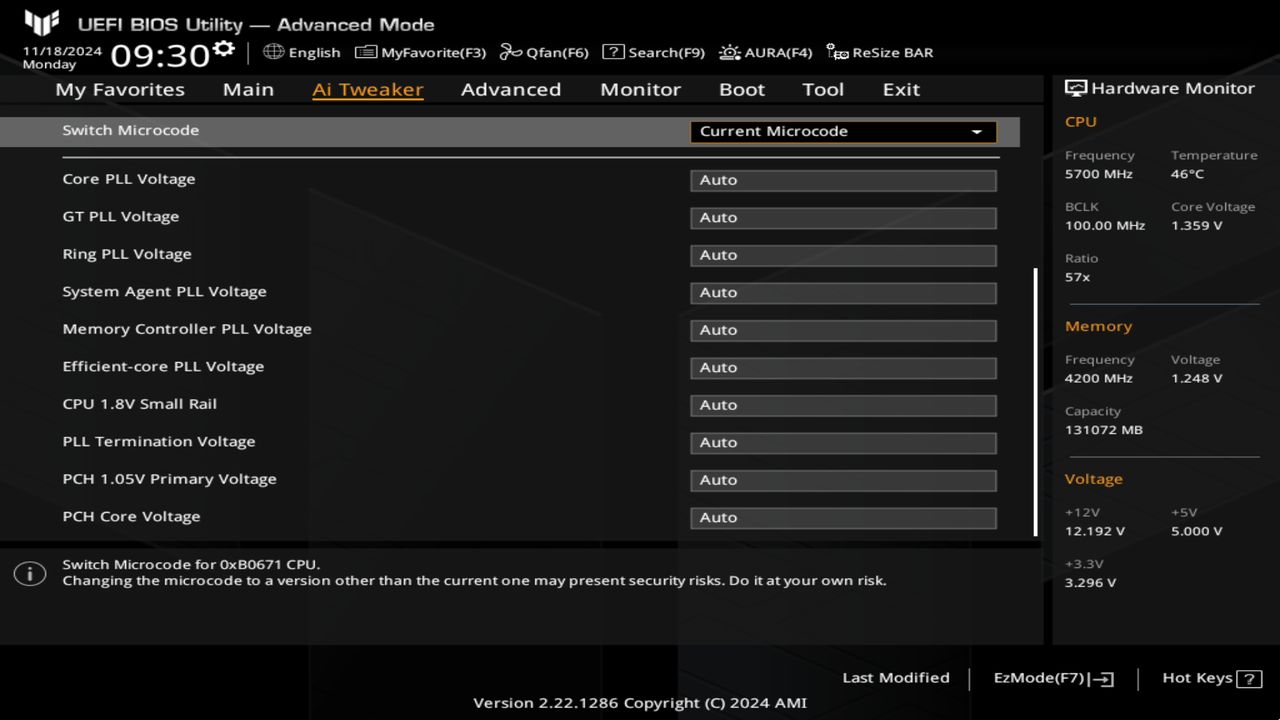Go to the Advanced tab
Image resolution: width=1280 pixels, height=720 pixels.
pyautogui.click(x=511, y=89)
